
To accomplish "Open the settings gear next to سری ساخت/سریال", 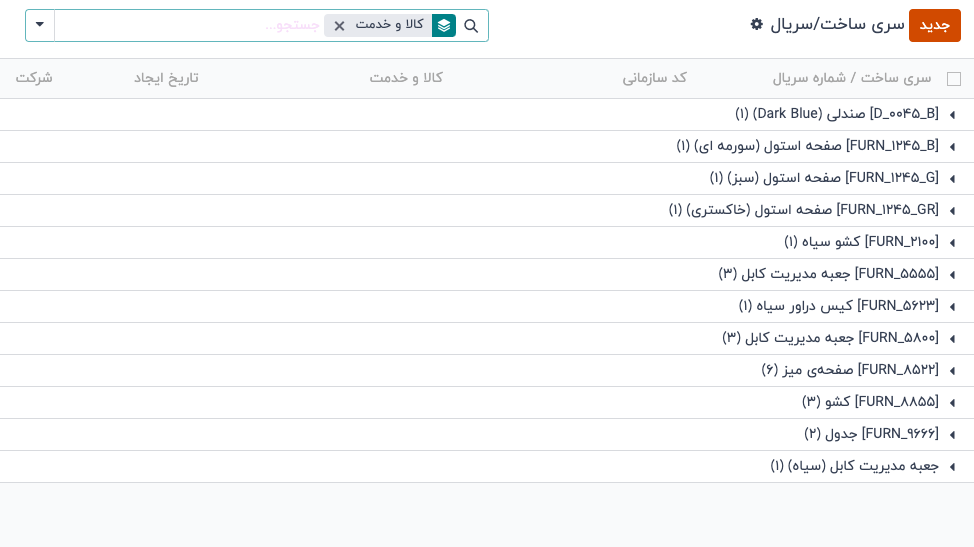I will pyautogui.click(x=757, y=24).
